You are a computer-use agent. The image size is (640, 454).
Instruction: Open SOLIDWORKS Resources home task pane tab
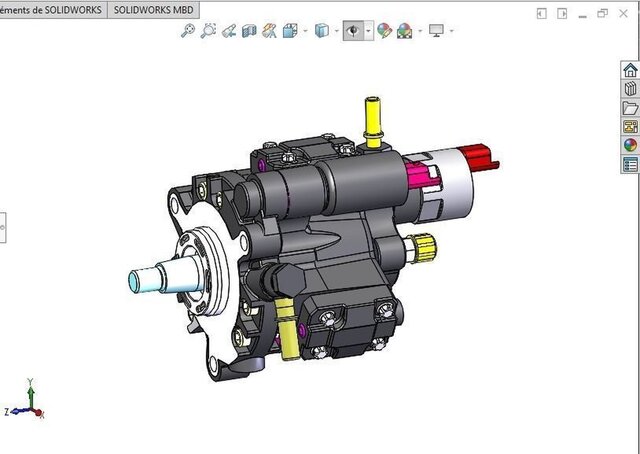[x=630, y=70]
